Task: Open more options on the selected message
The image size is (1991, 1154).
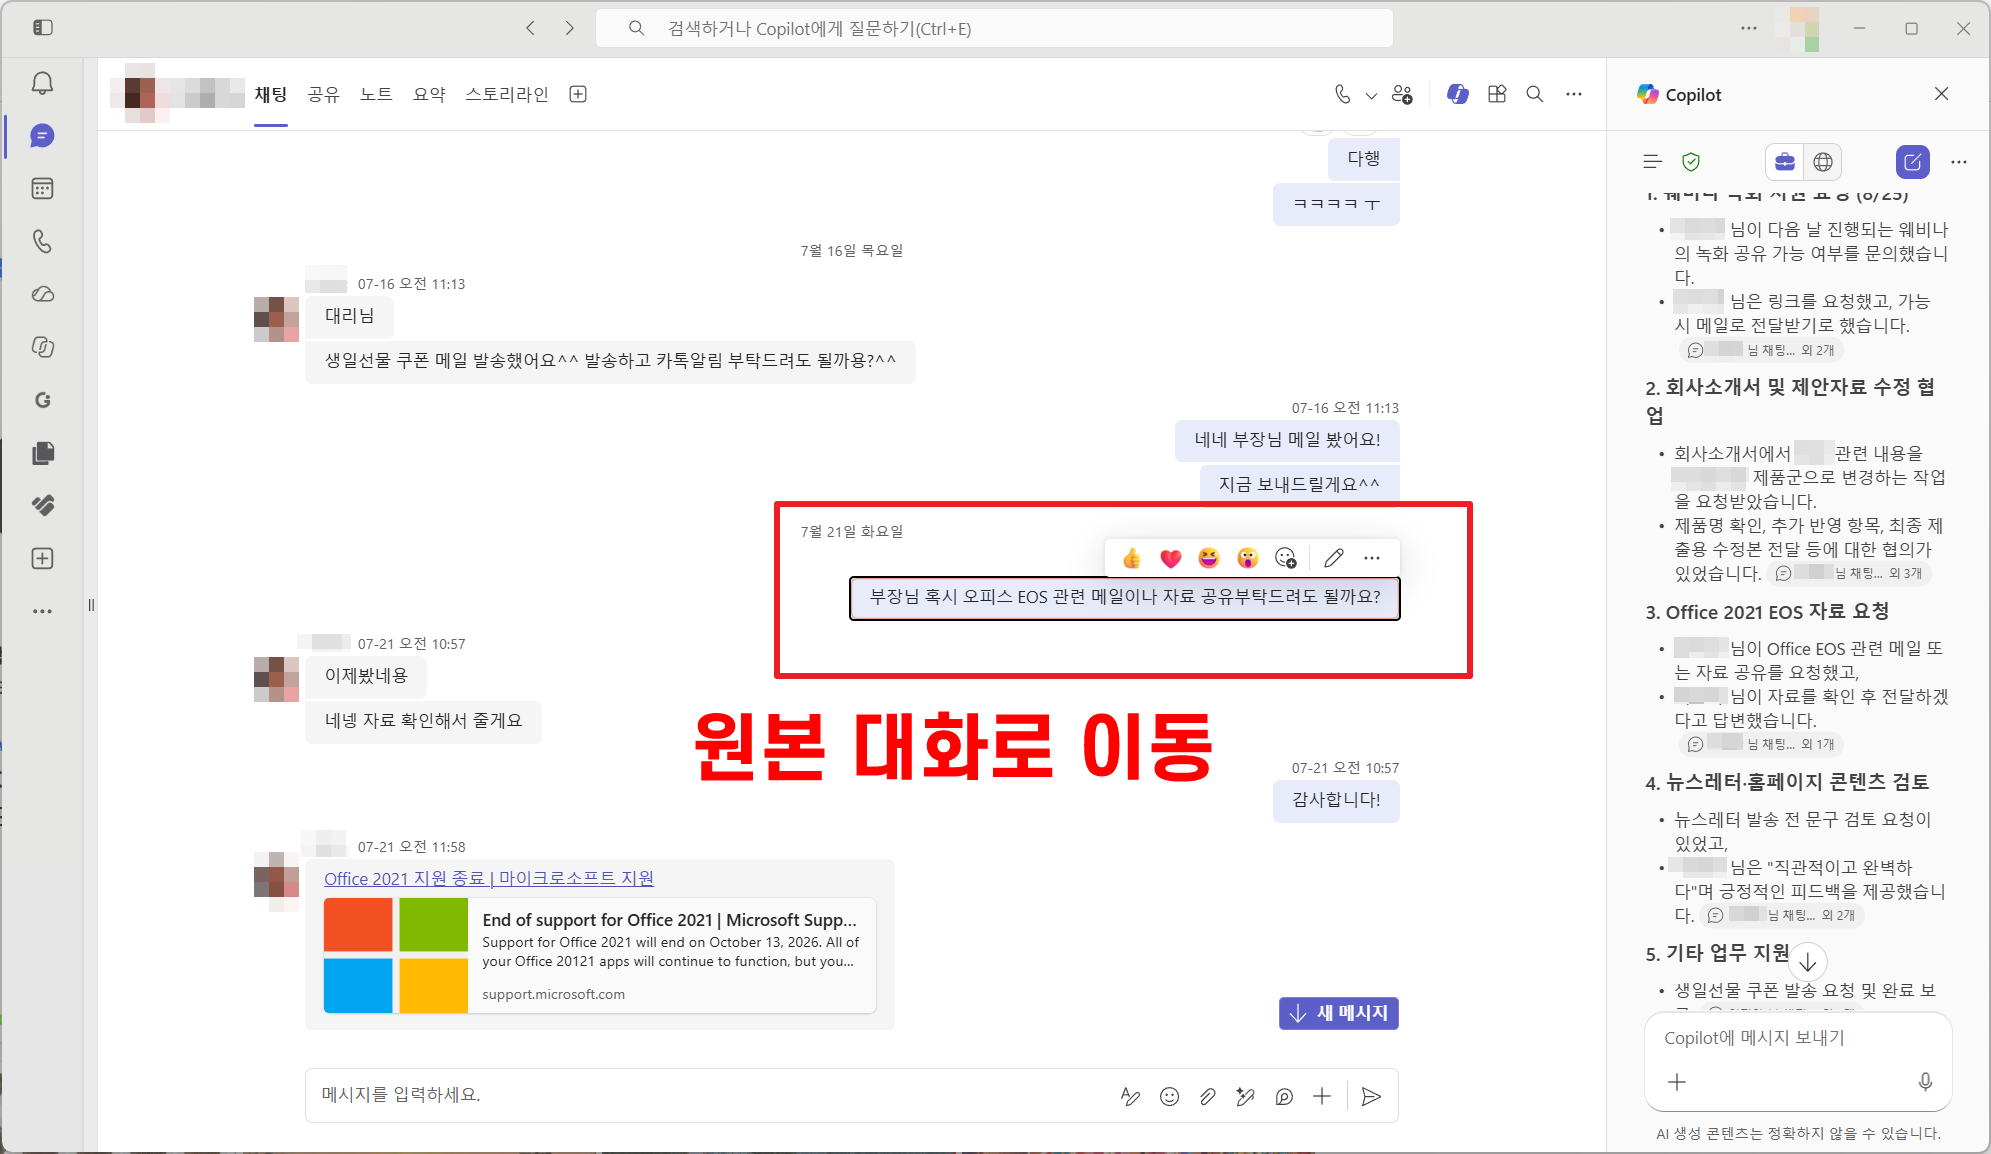Action: click(1372, 558)
